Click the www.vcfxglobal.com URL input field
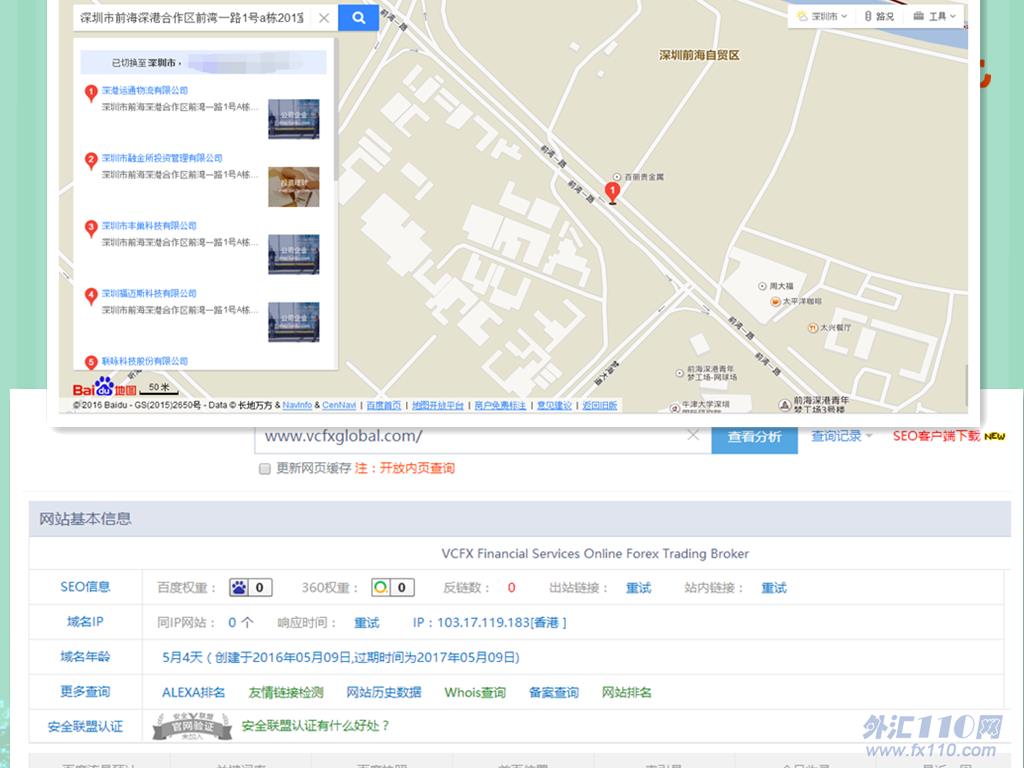1024x768 pixels. 470,436
